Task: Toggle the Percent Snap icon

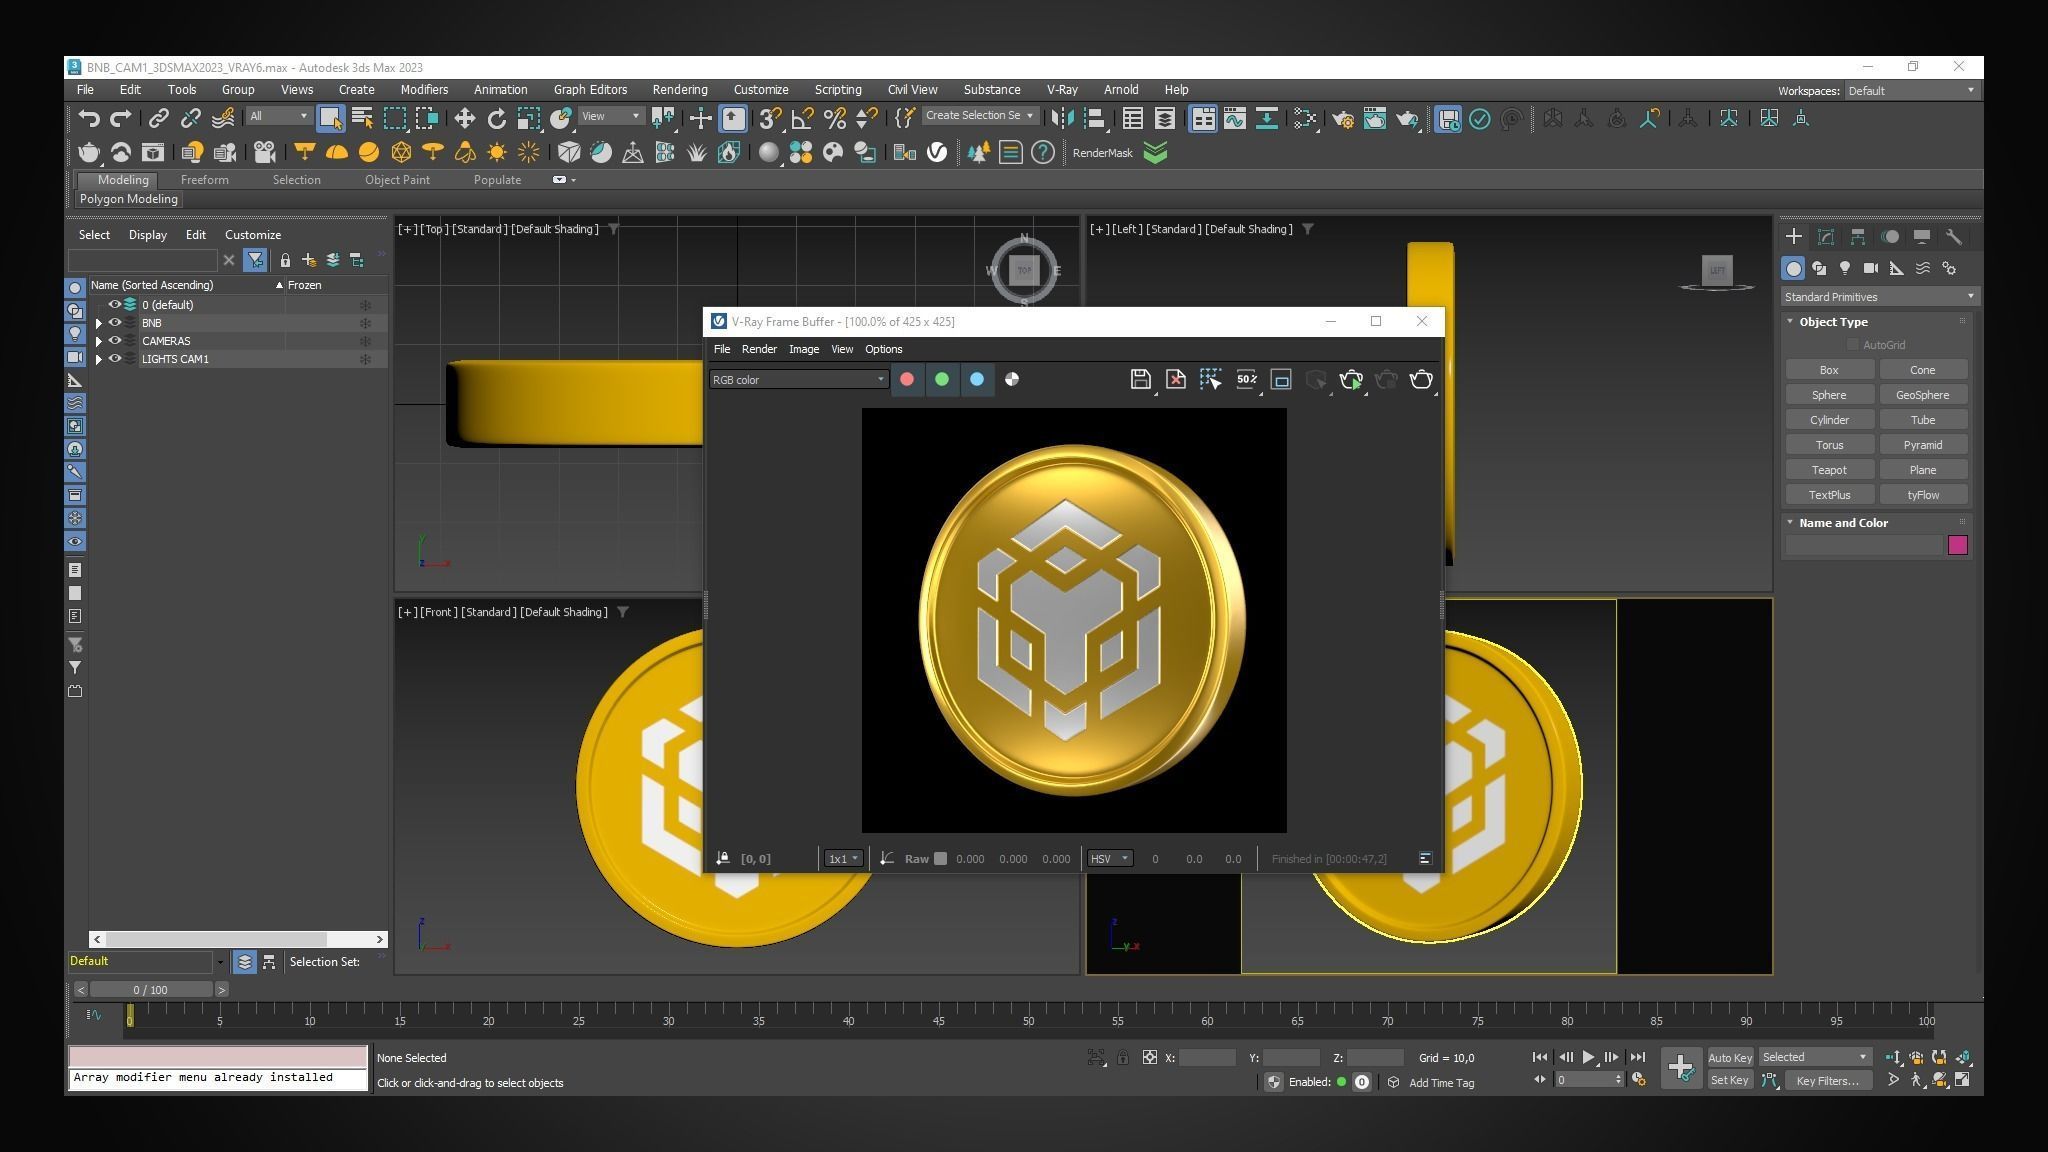Action: click(835, 119)
